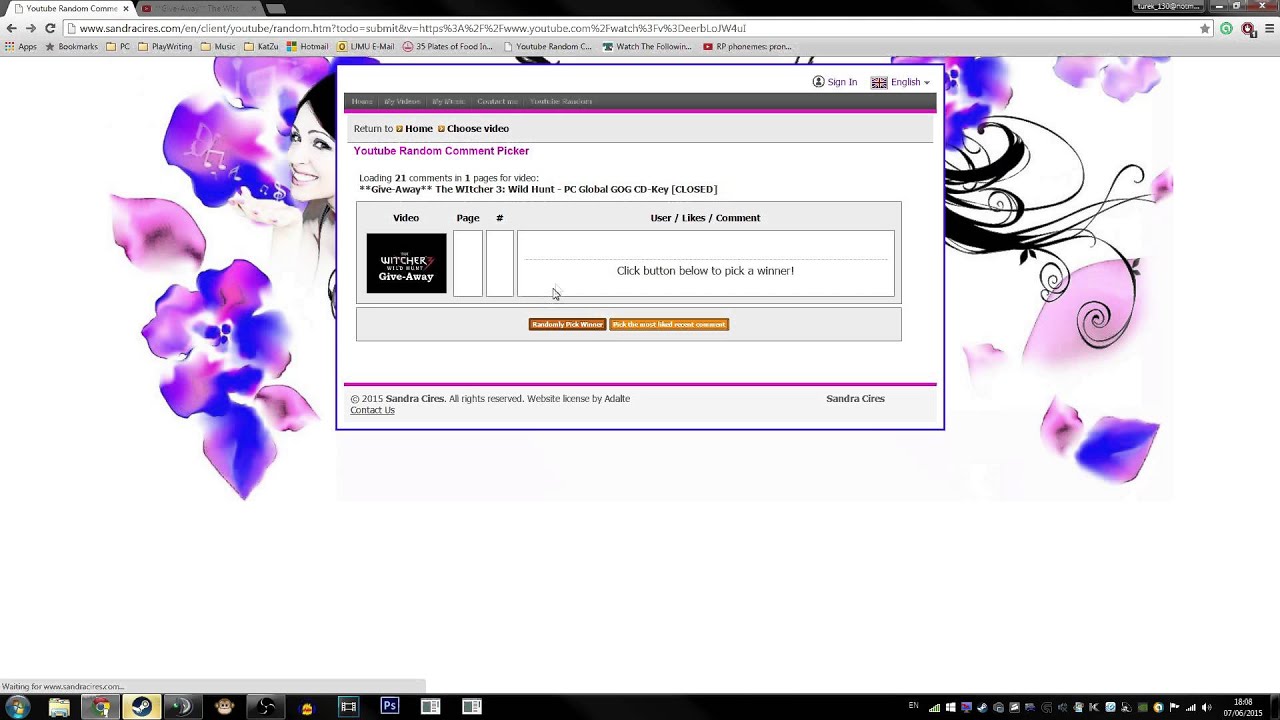
Task: Open the Chrome hamburger menu
Action: pos(1269,28)
